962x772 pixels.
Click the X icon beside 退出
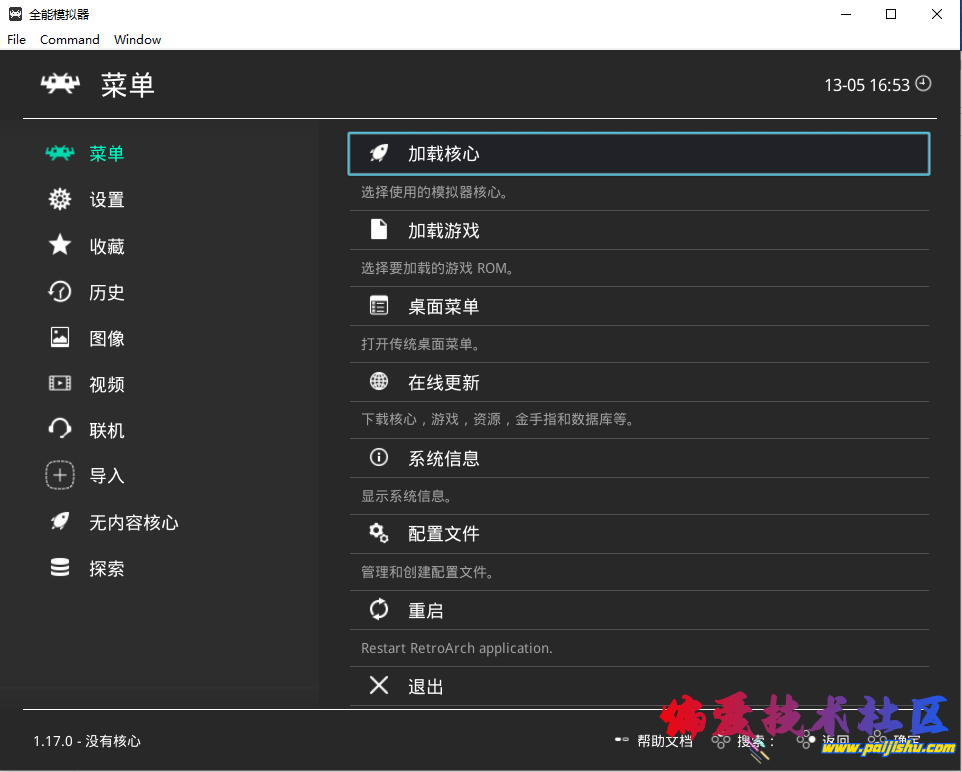pyautogui.click(x=379, y=686)
